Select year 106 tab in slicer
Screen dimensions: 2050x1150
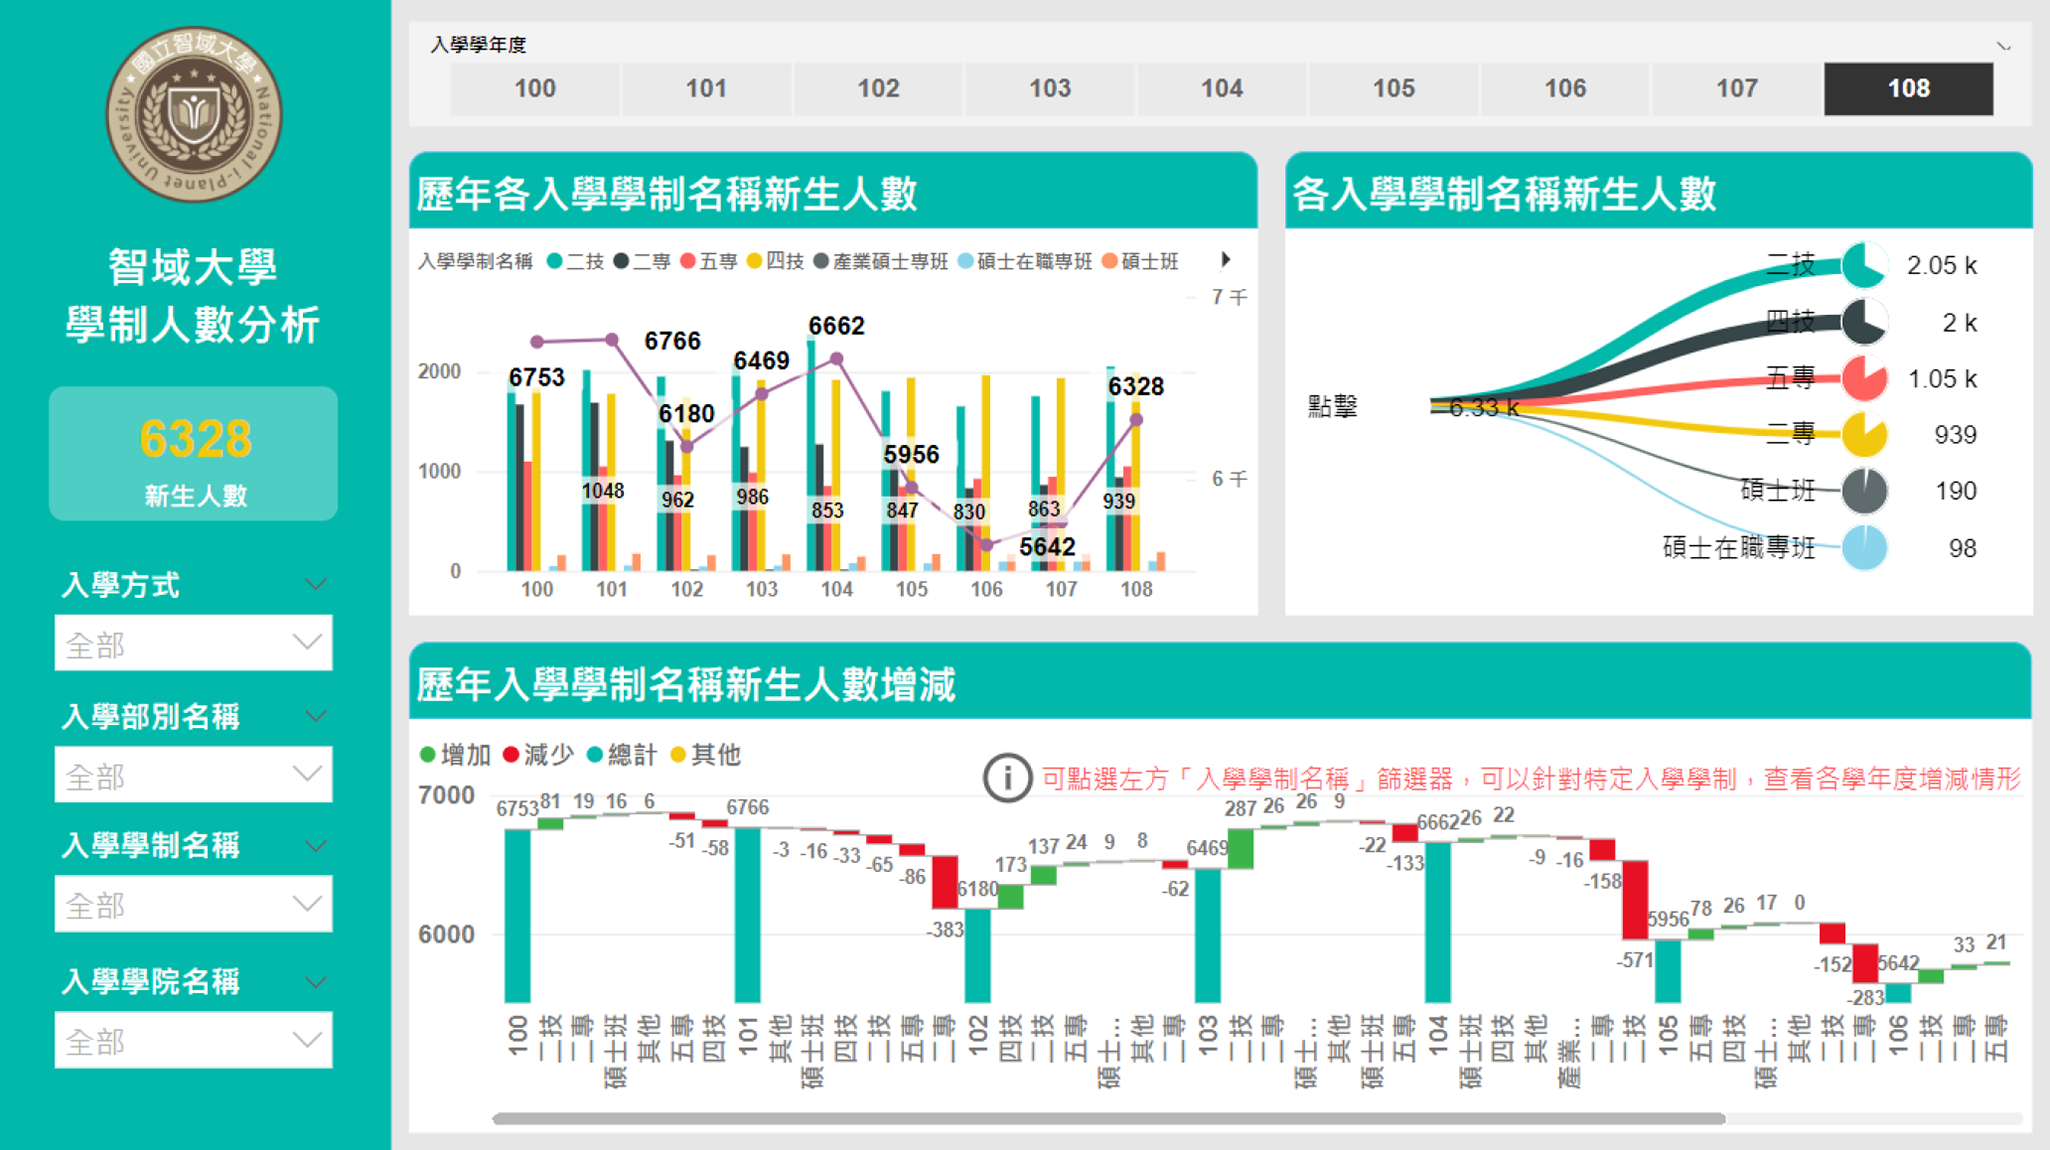[1564, 89]
